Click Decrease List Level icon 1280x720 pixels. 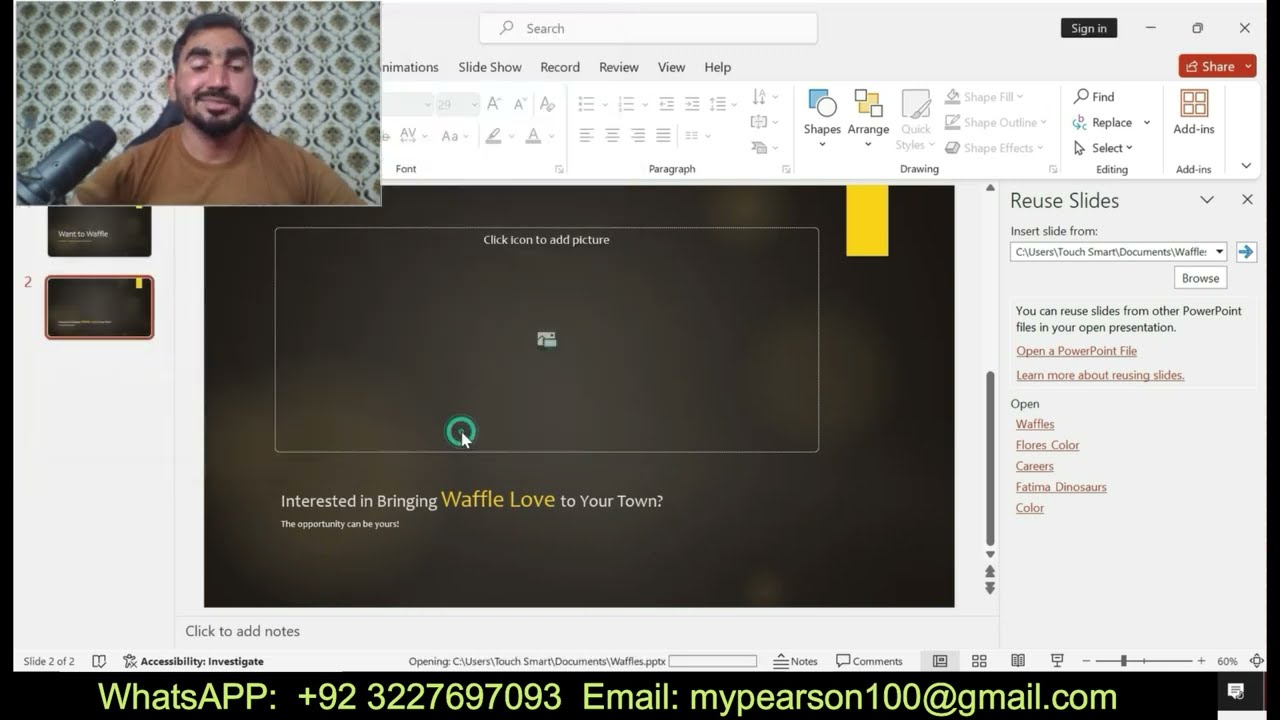[667, 104]
